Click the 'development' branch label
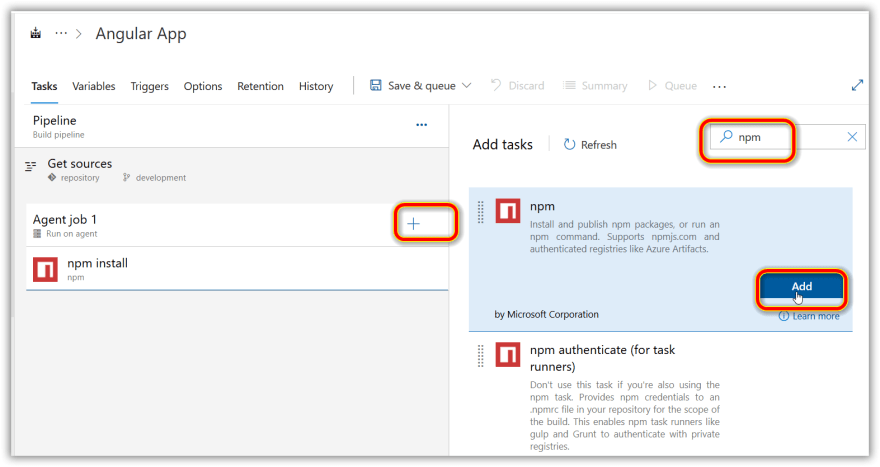Image resolution: width=880 pixels, height=467 pixels. pyautogui.click(x=161, y=177)
